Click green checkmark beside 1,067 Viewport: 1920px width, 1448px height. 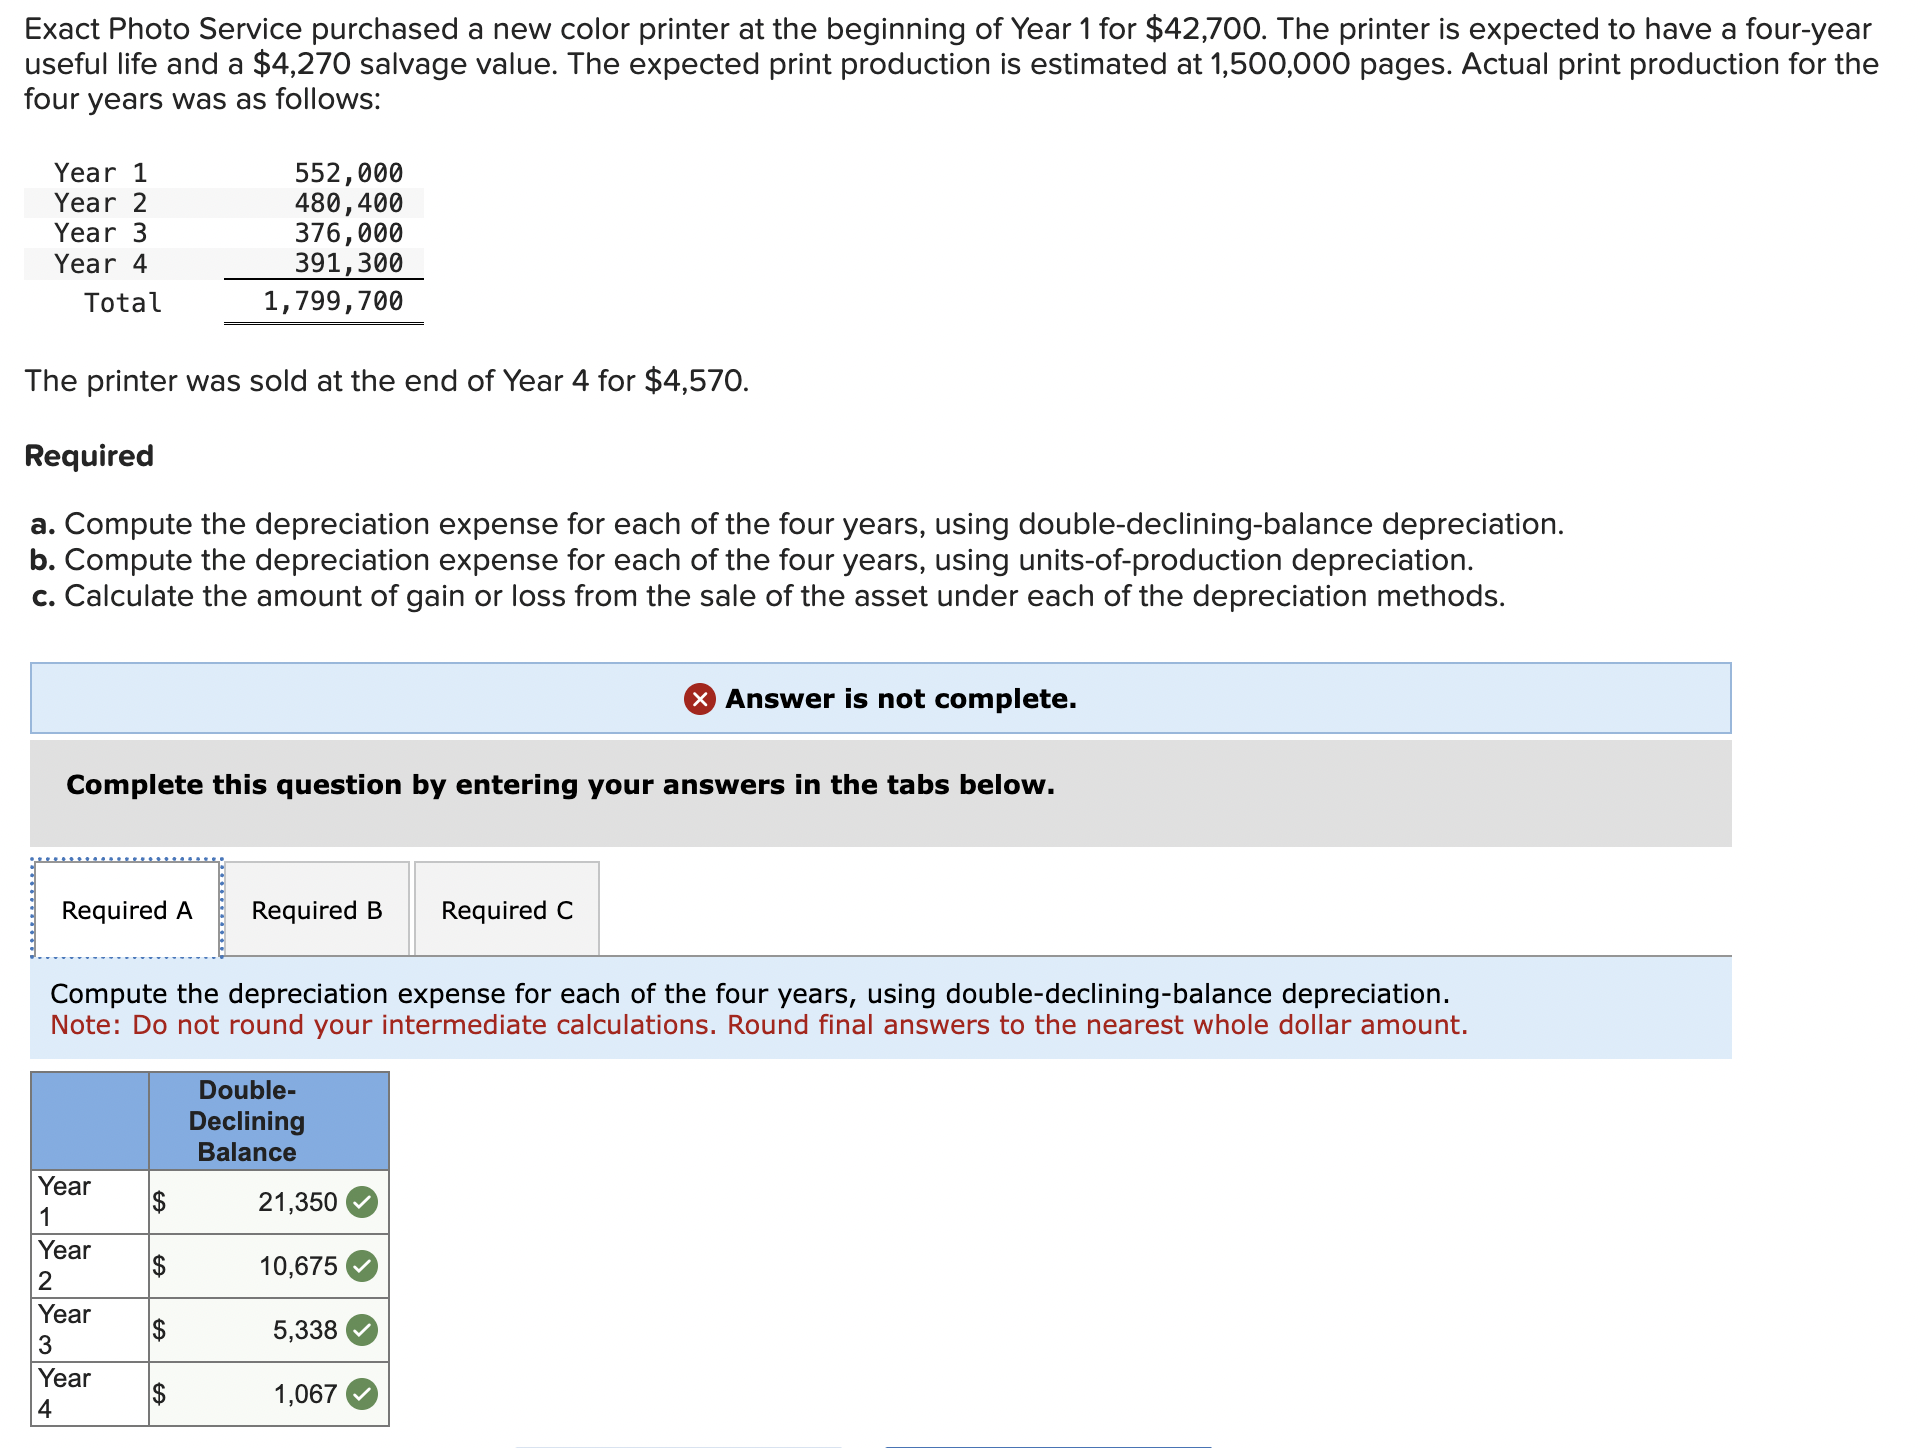point(362,1394)
